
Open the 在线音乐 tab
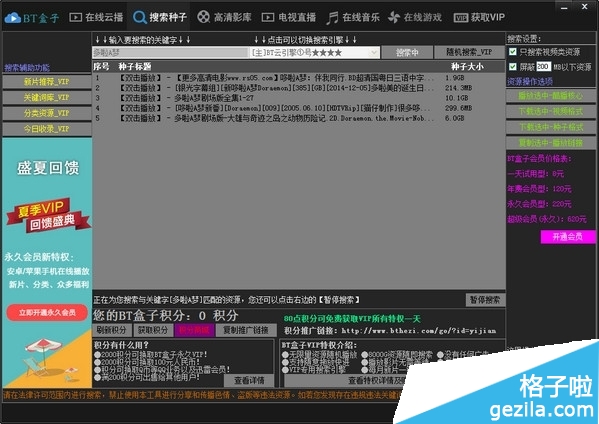353,17
